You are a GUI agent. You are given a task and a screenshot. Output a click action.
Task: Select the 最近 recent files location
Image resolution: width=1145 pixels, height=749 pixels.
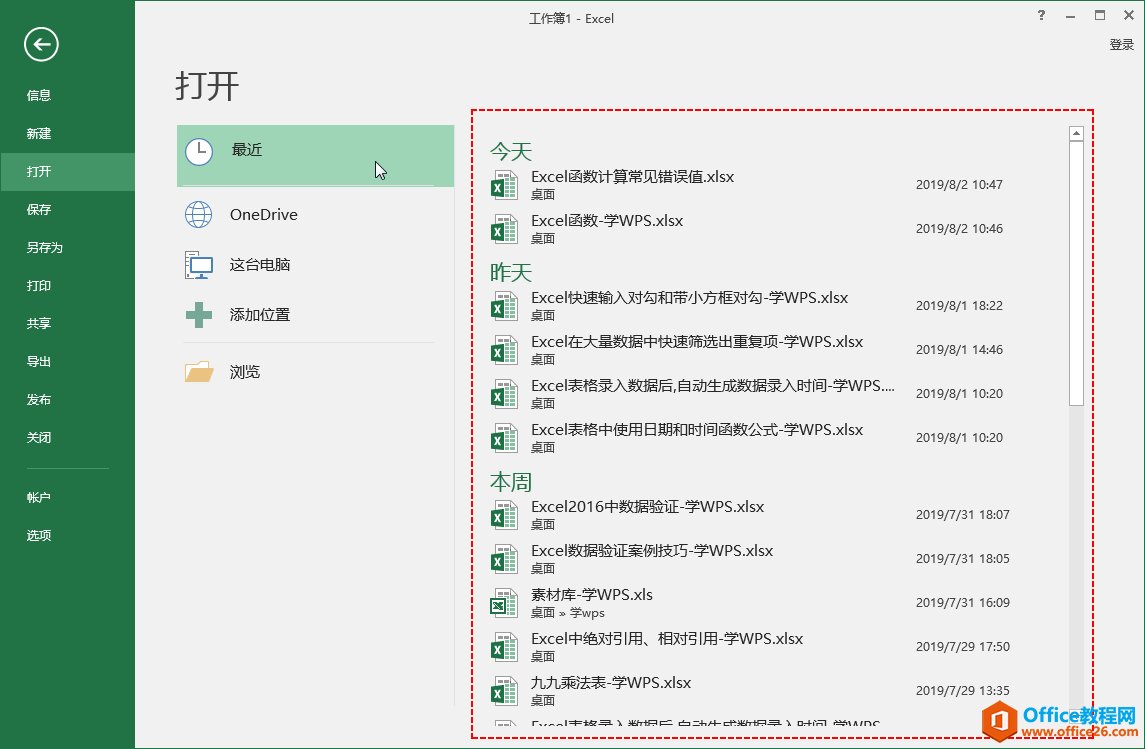click(315, 155)
